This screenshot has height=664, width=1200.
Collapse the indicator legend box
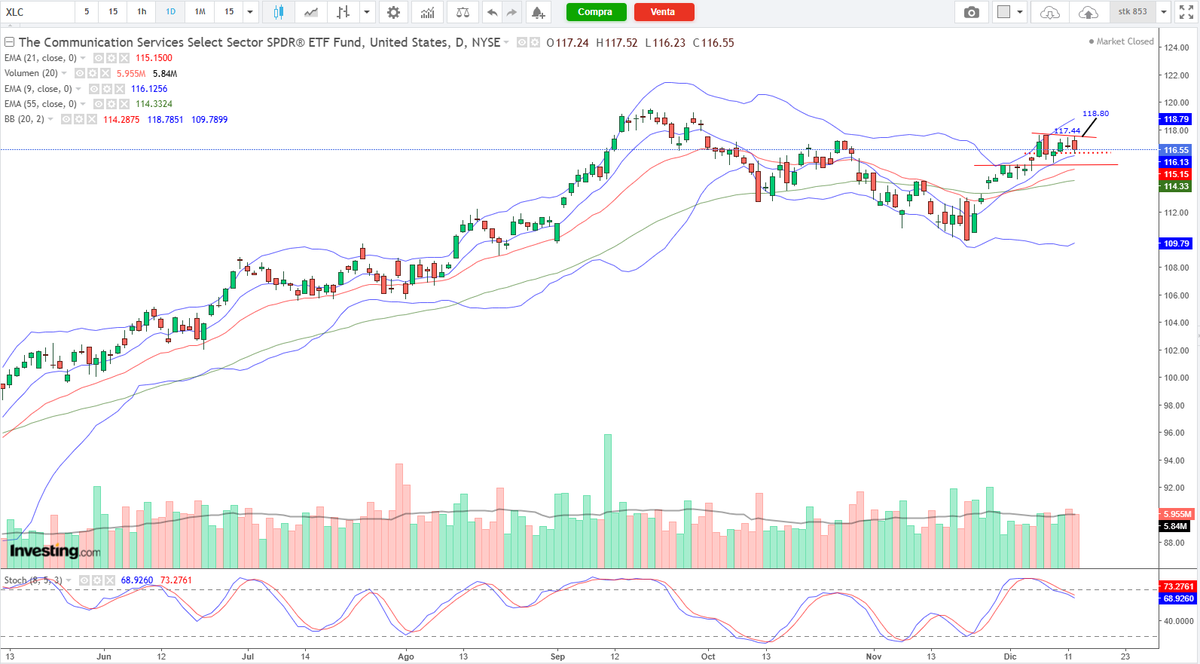click(x=9, y=42)
